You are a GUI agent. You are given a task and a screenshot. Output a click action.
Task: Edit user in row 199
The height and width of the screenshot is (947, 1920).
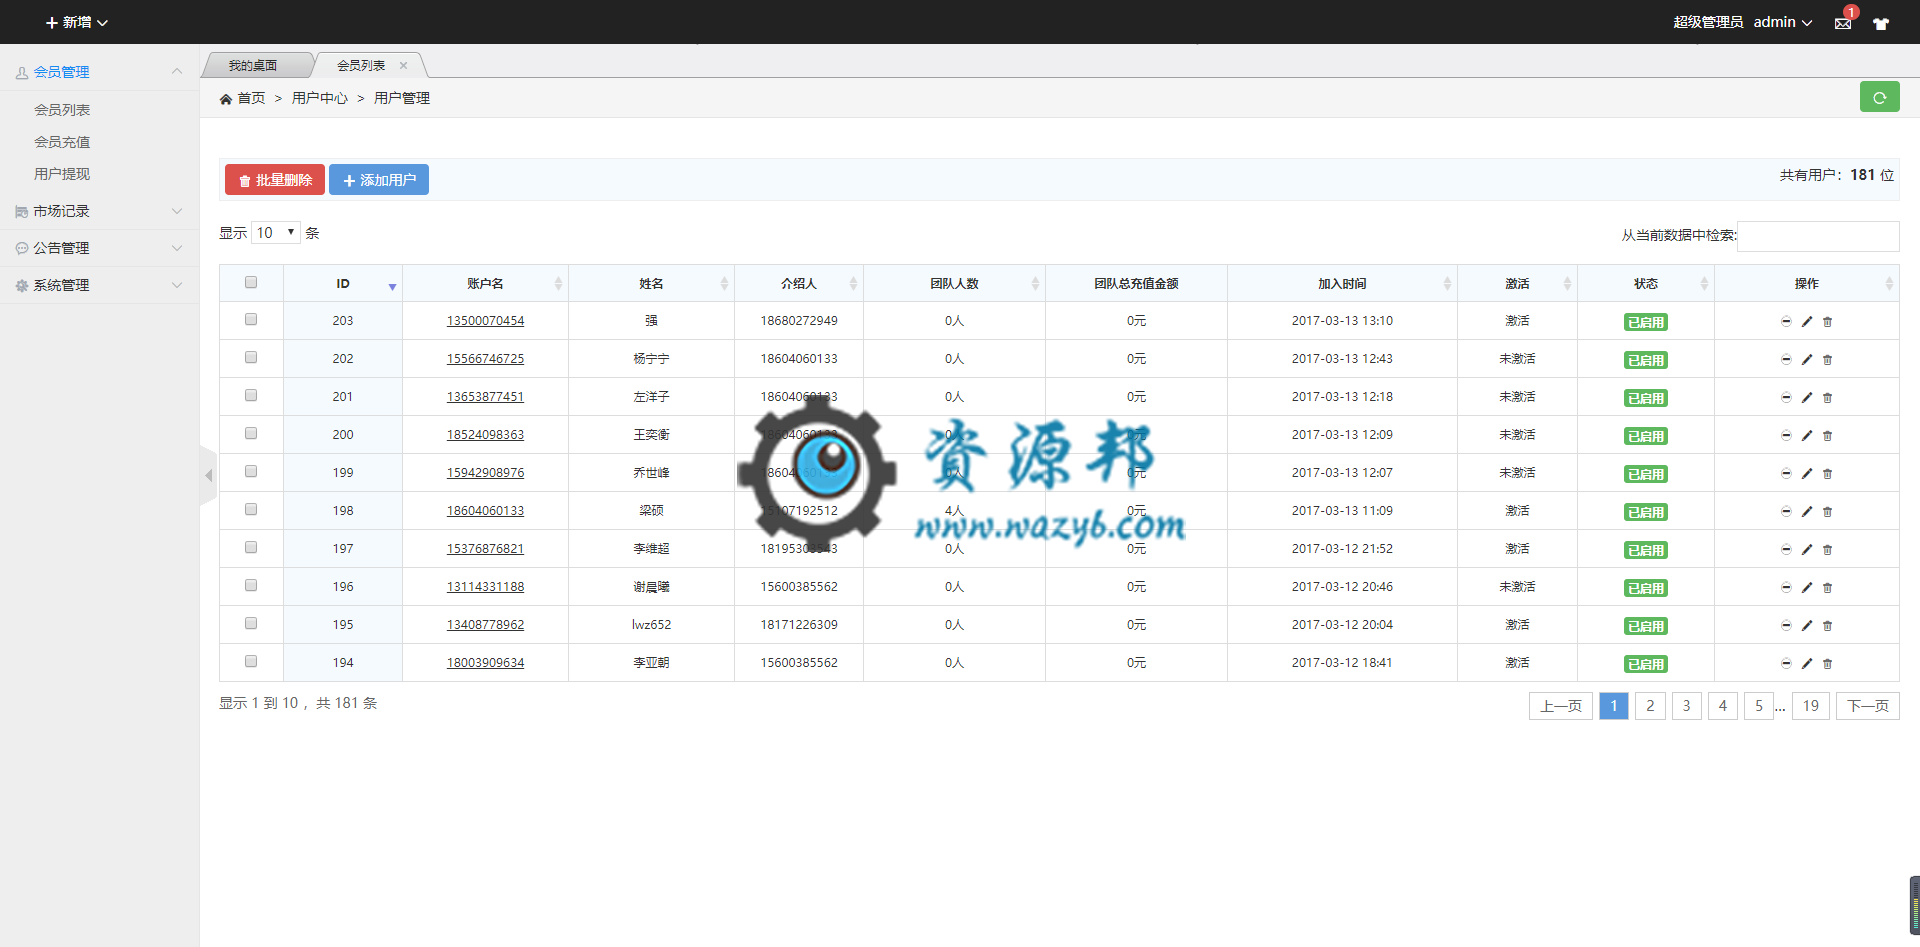pyautogui.click(x=1807, y=474)
